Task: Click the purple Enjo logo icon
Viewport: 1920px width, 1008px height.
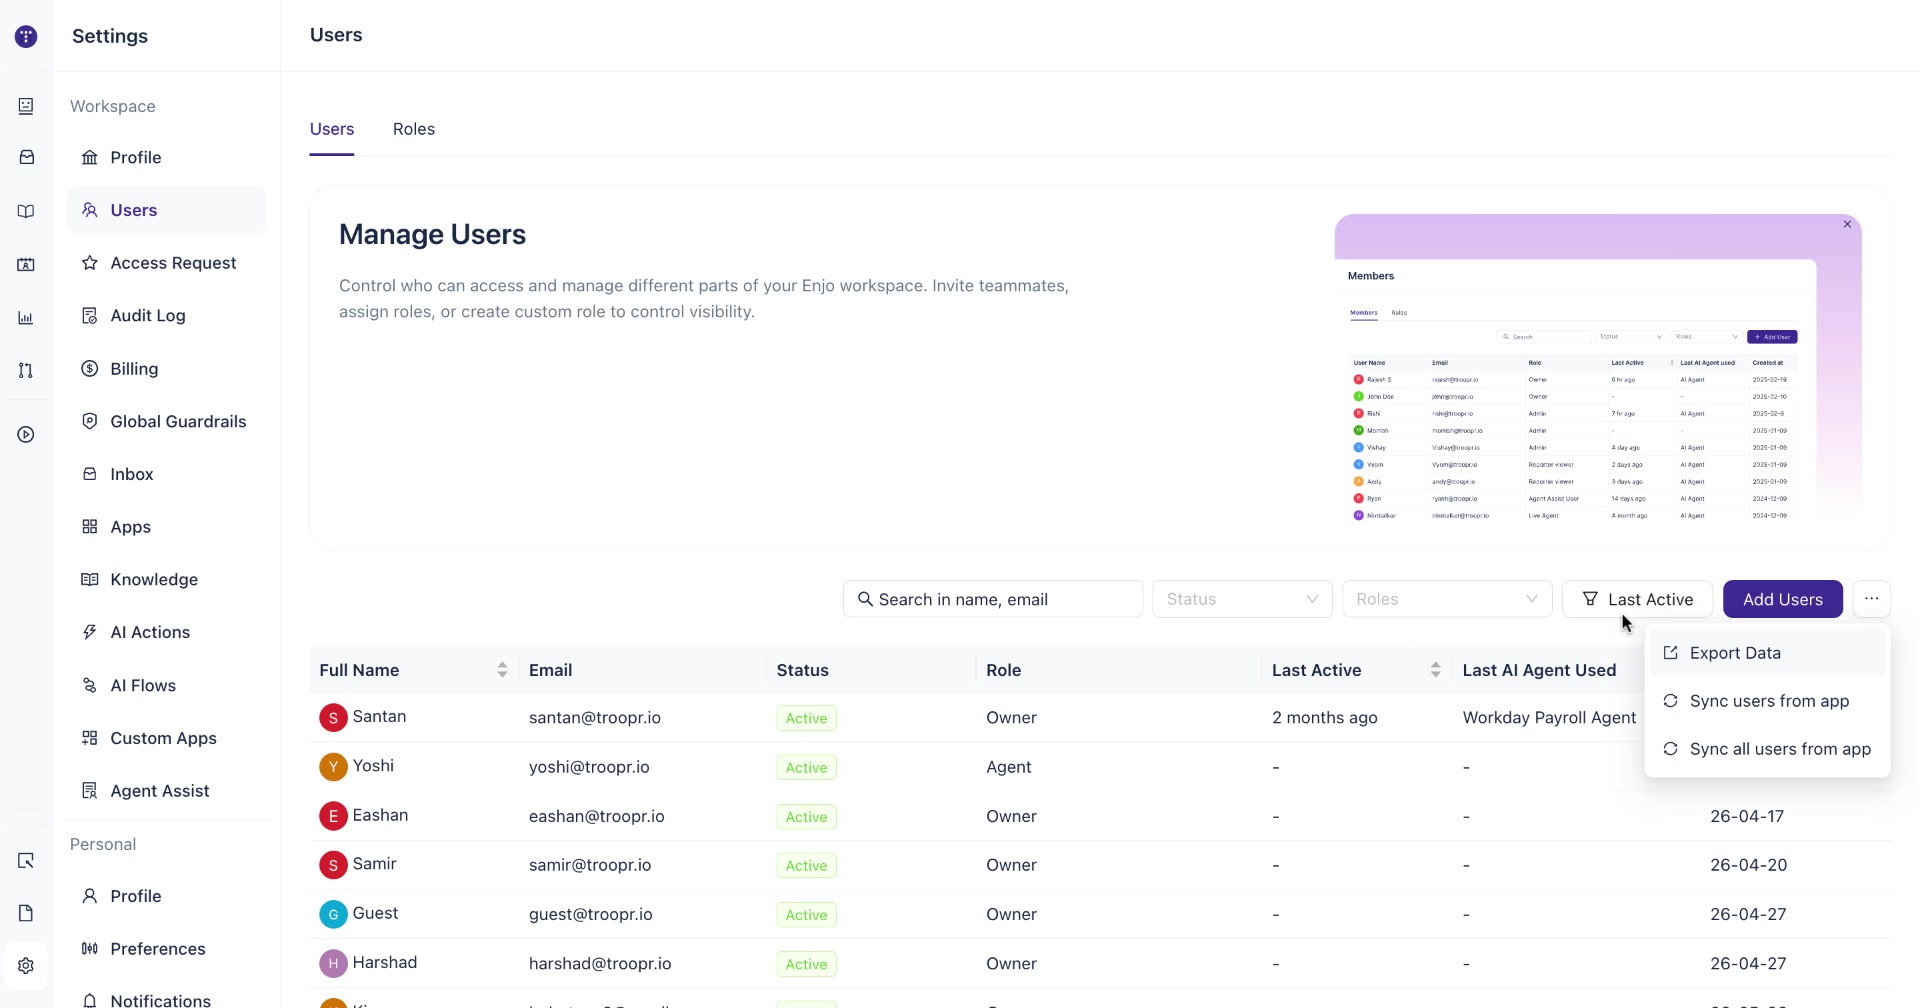Action: pyautogui.click(x=26, y=37)
